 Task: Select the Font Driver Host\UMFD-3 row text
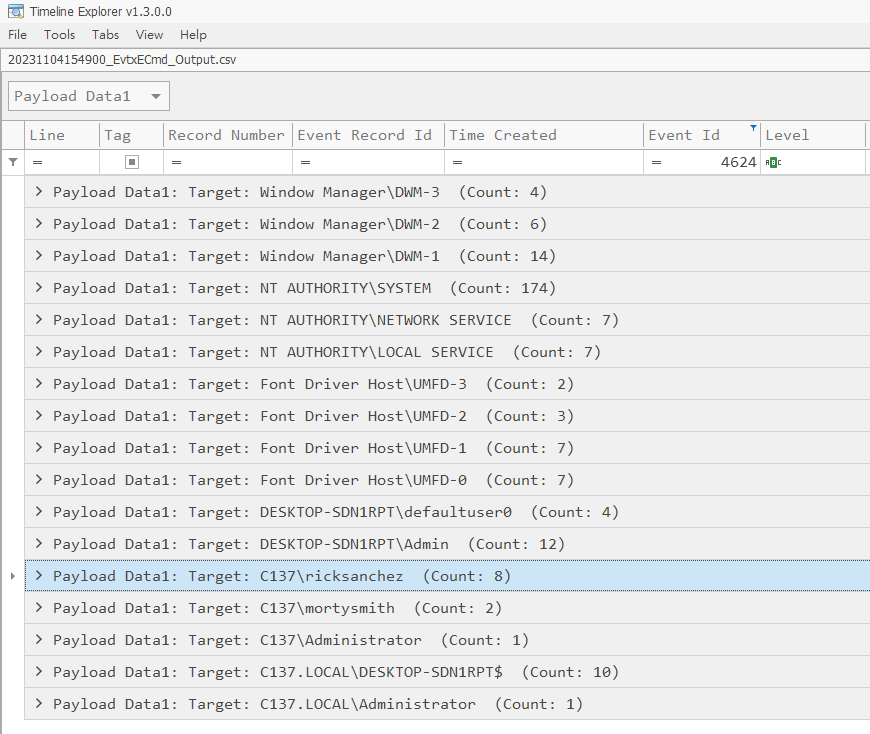(x=313, y=384)
